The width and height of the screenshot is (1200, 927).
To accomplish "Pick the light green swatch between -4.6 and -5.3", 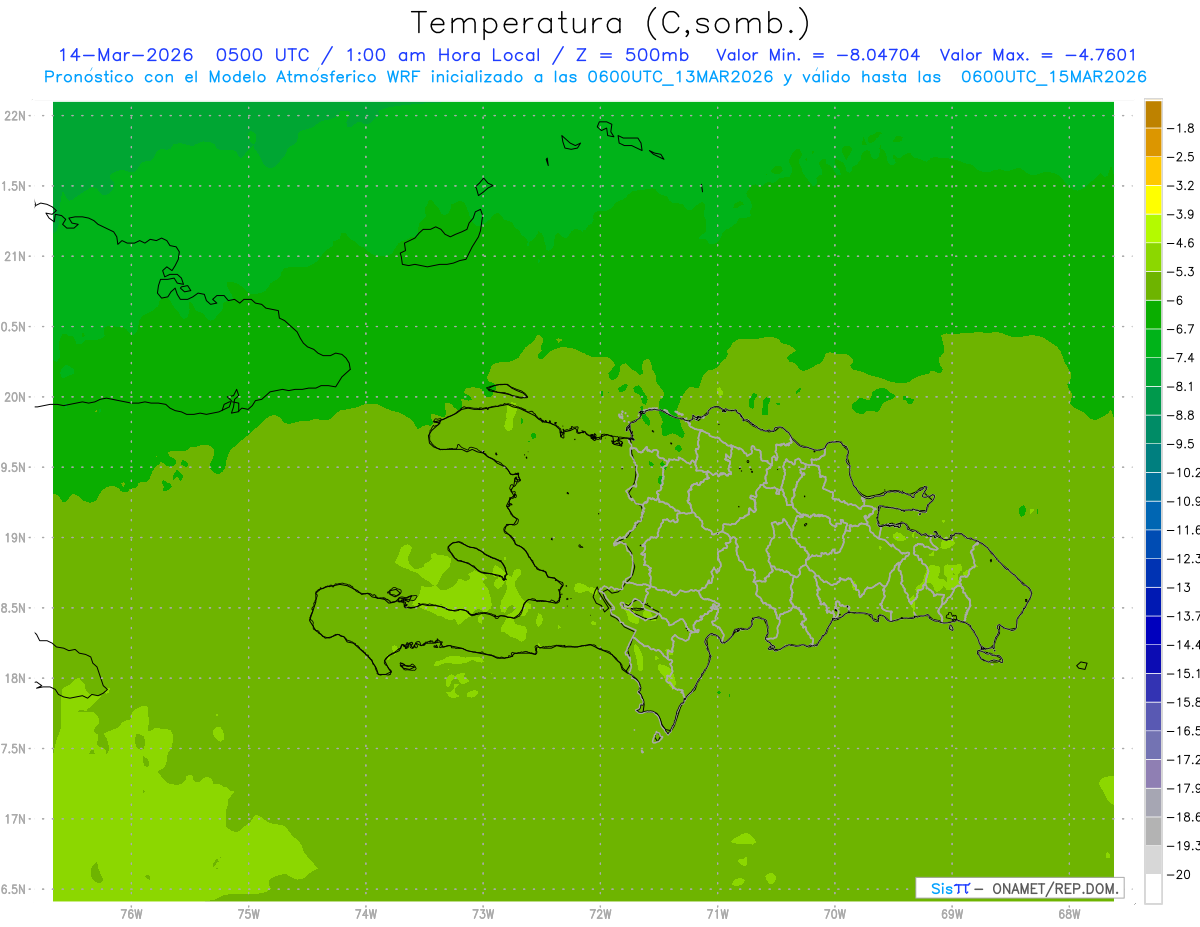I will coord(1153,257).
